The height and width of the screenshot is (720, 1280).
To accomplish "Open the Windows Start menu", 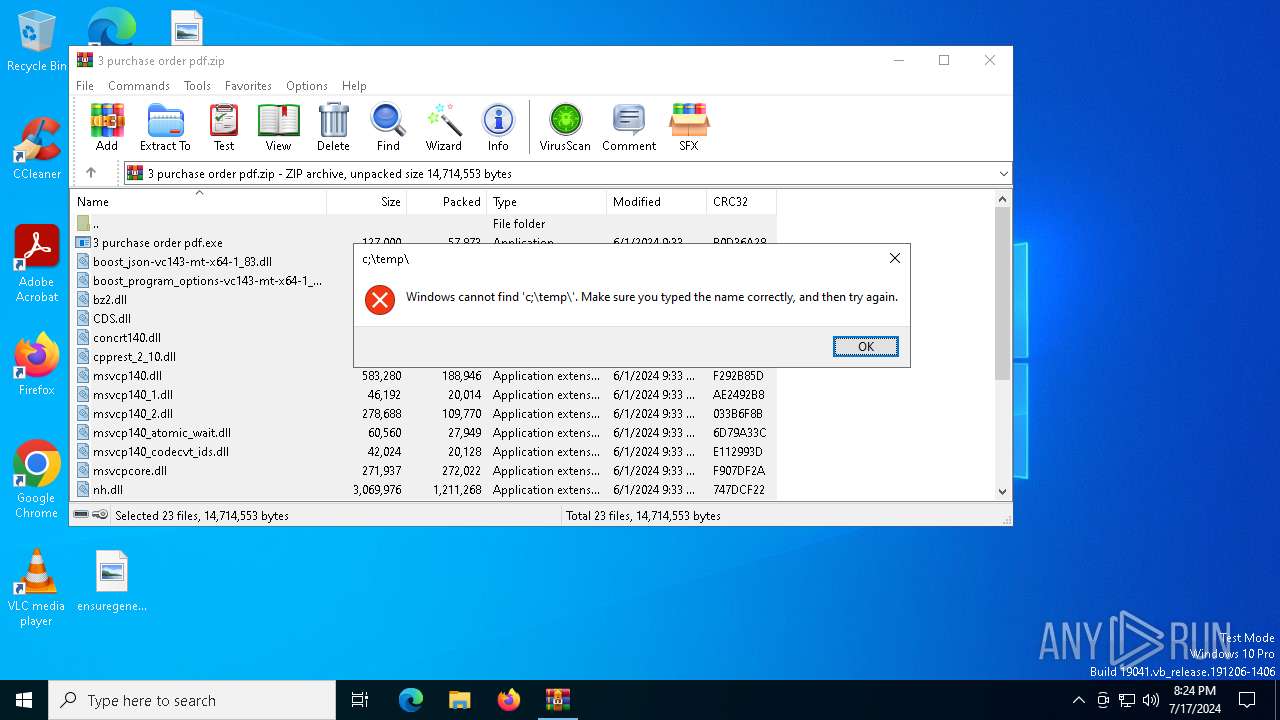I will (x=24, y=700).
